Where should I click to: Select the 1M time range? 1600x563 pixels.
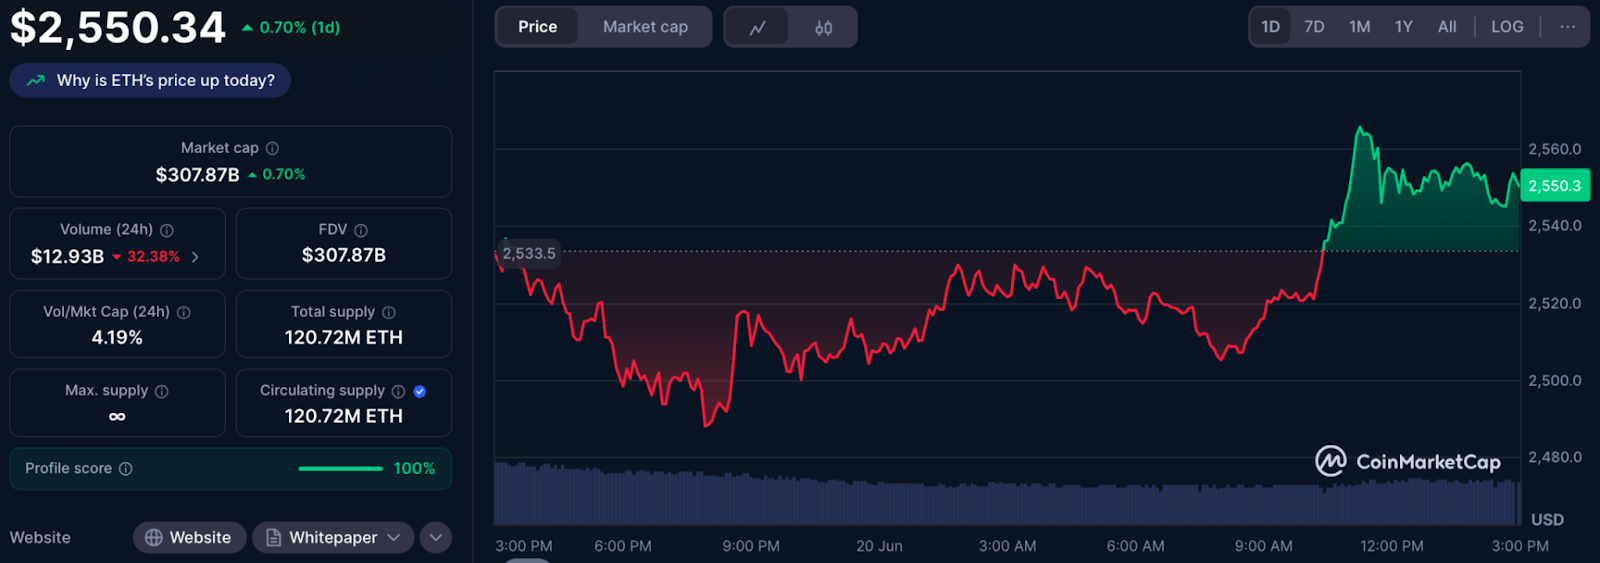pyautogui.click(x=1359, y=27)
